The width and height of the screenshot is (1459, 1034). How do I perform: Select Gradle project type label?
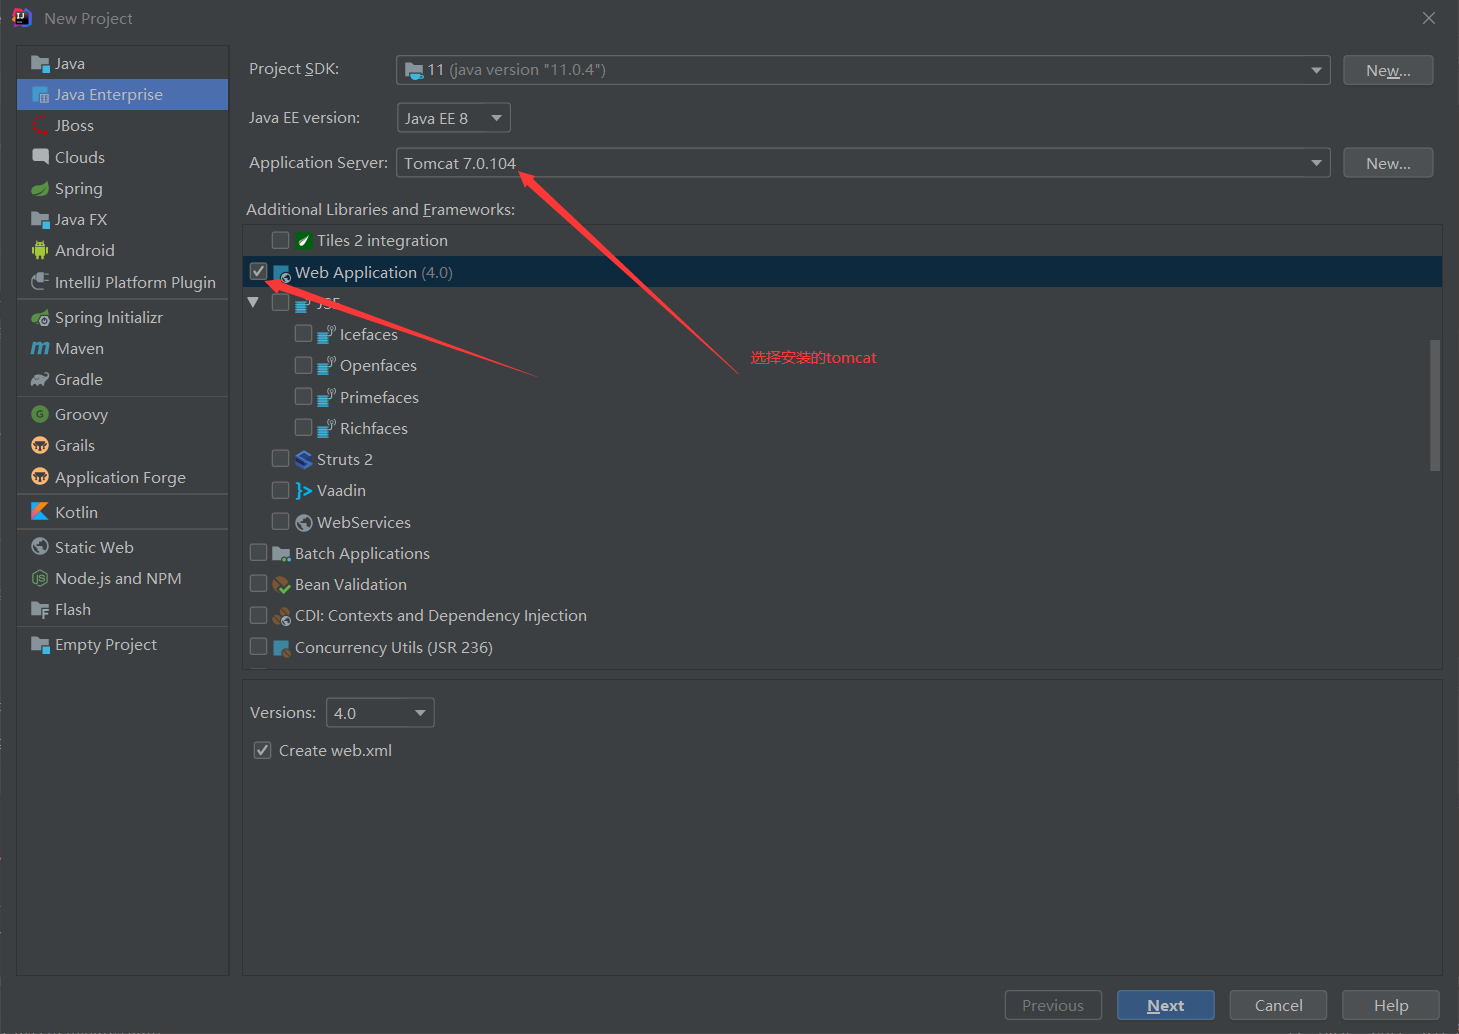tap(79, 380)
